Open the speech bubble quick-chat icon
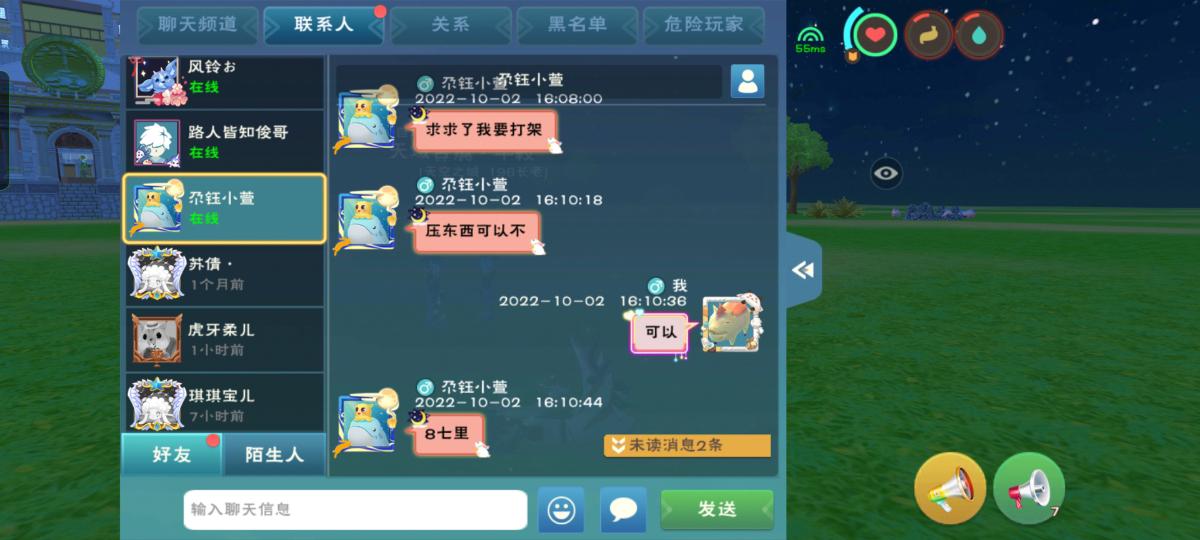The height and width of the screenshot is (540, 1200). click(623, 510)
